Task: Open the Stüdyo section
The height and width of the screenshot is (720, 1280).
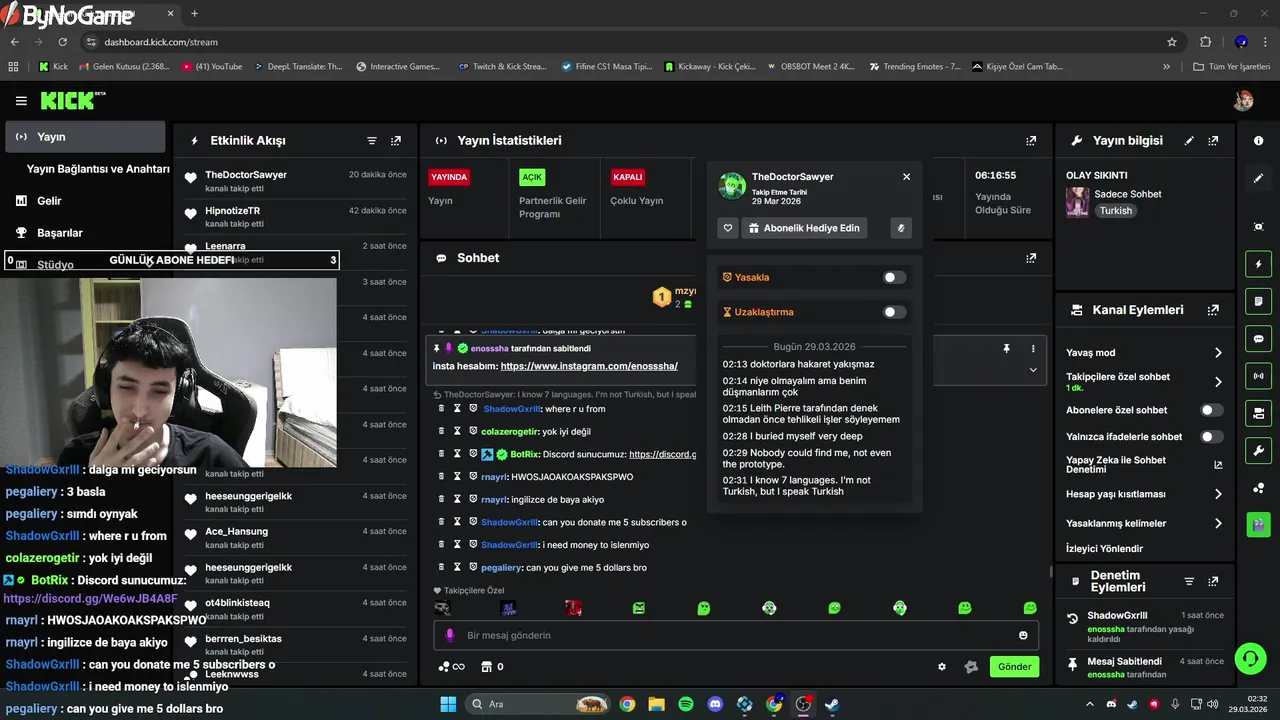Action: 55,265
